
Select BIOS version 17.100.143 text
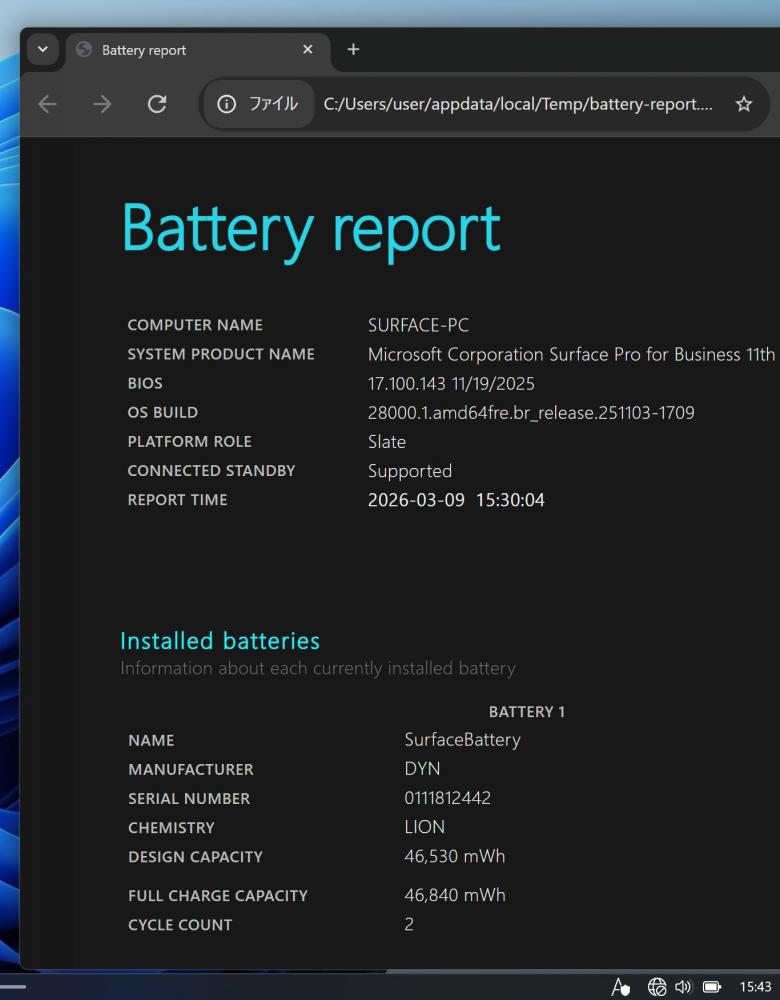451,383
